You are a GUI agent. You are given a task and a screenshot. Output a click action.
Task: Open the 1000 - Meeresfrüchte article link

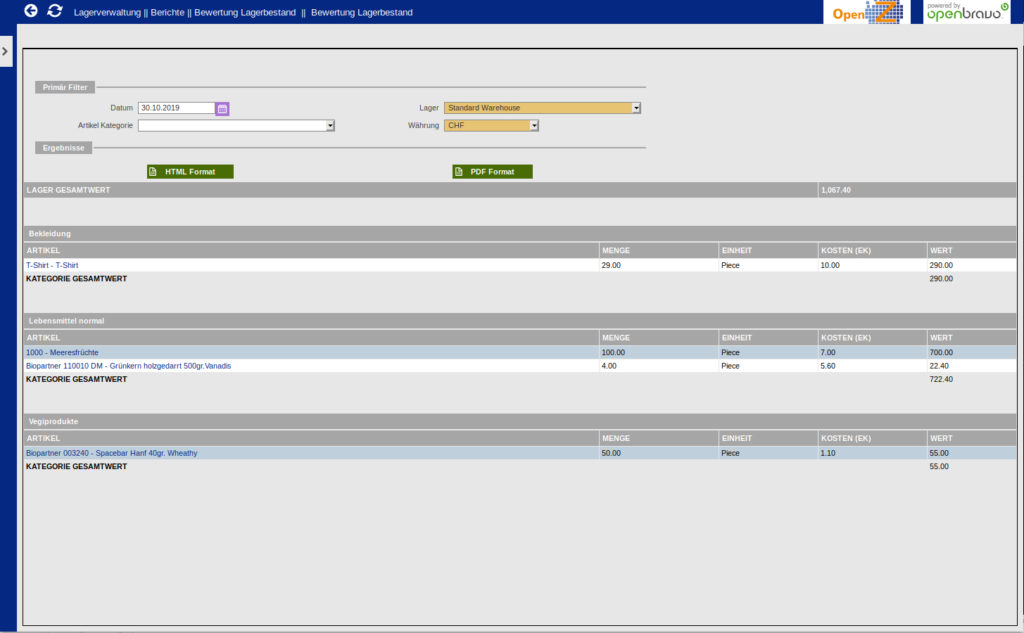coord(62,352)
